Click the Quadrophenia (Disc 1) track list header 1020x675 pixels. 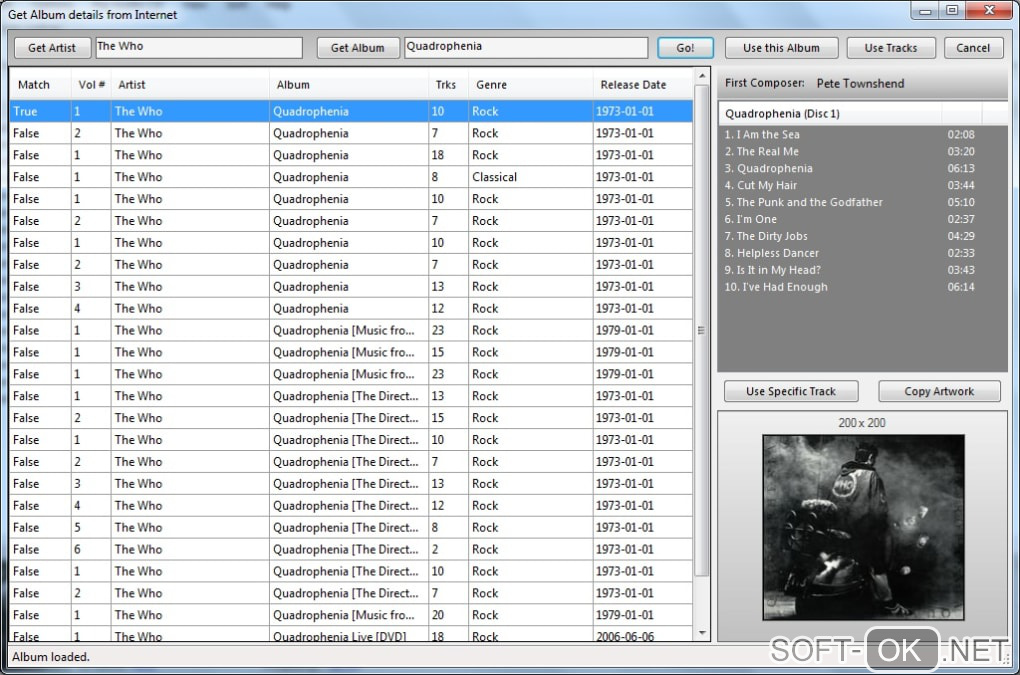[x=830, y=114]
